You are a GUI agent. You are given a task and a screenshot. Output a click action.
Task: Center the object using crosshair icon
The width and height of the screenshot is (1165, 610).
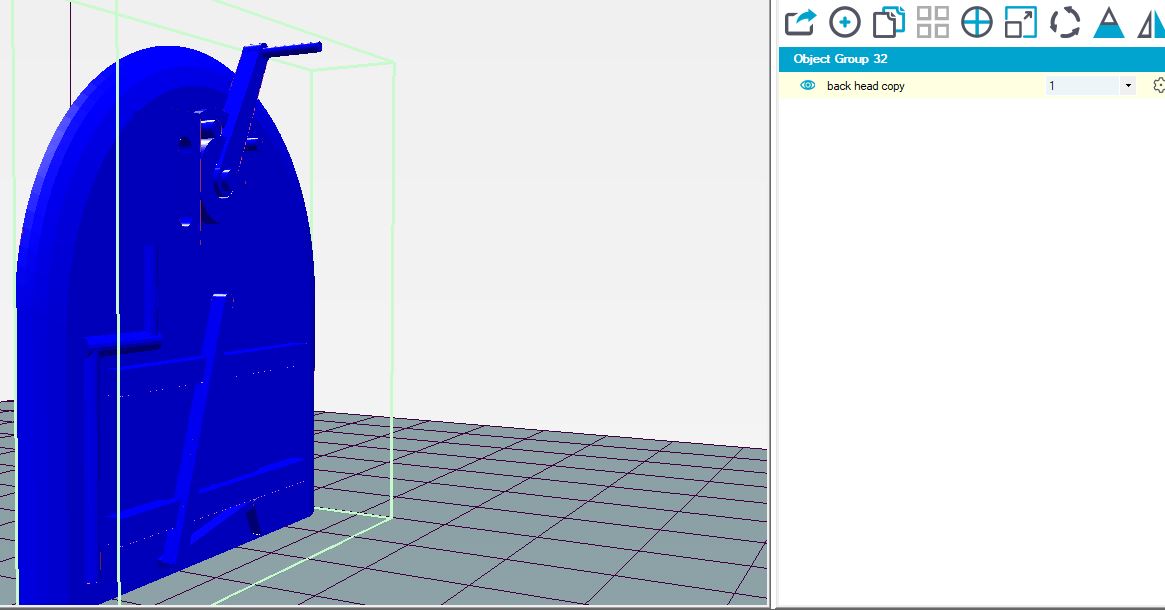[x=976, y=22]
